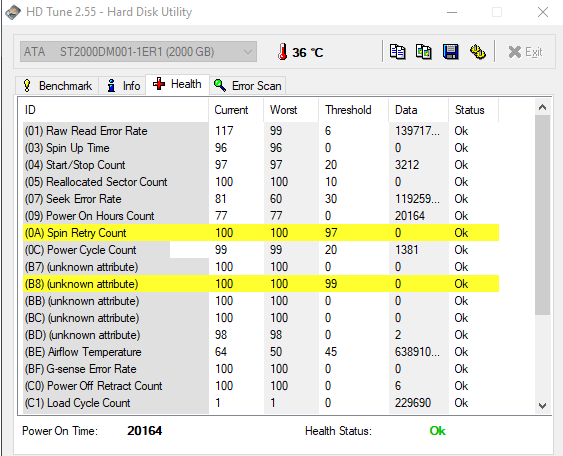The image size is (563, 456).
Task: Select the Health tab
Action: (177, 84)
